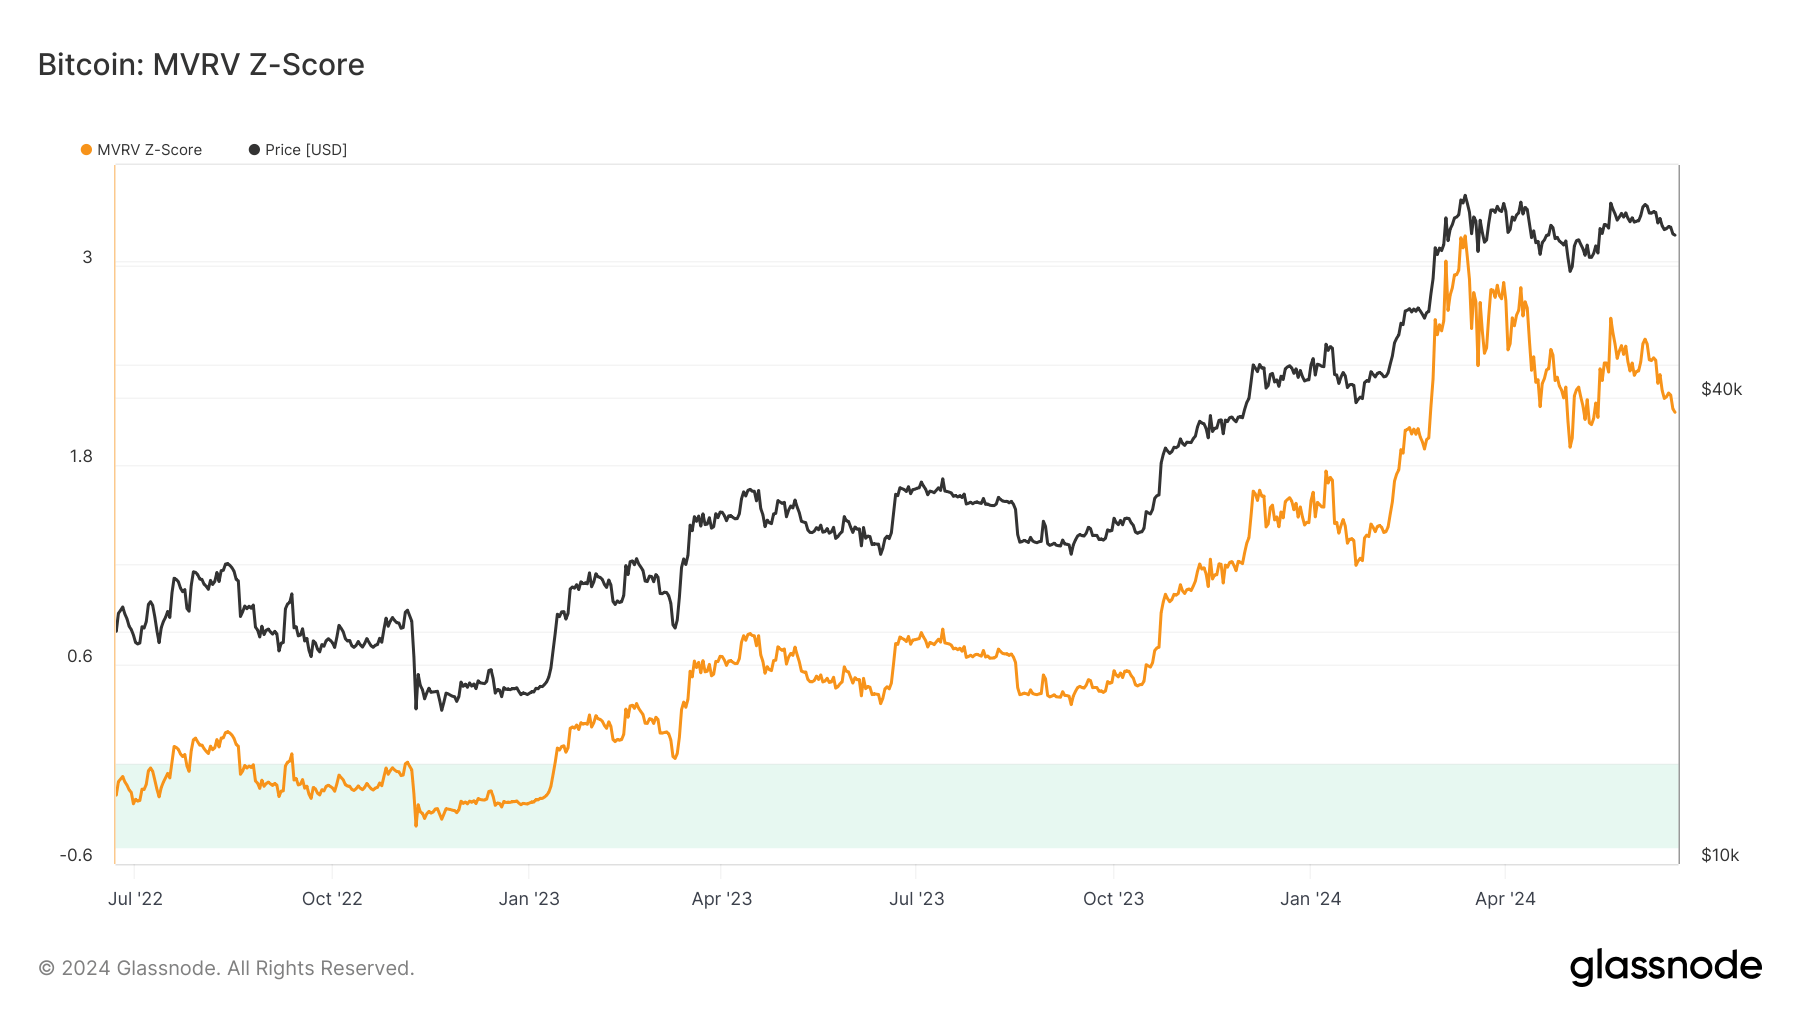Click the $10k price axis label
Image resolution: width=1800 pixels, height=1013 pixels.
point(1720,855)
